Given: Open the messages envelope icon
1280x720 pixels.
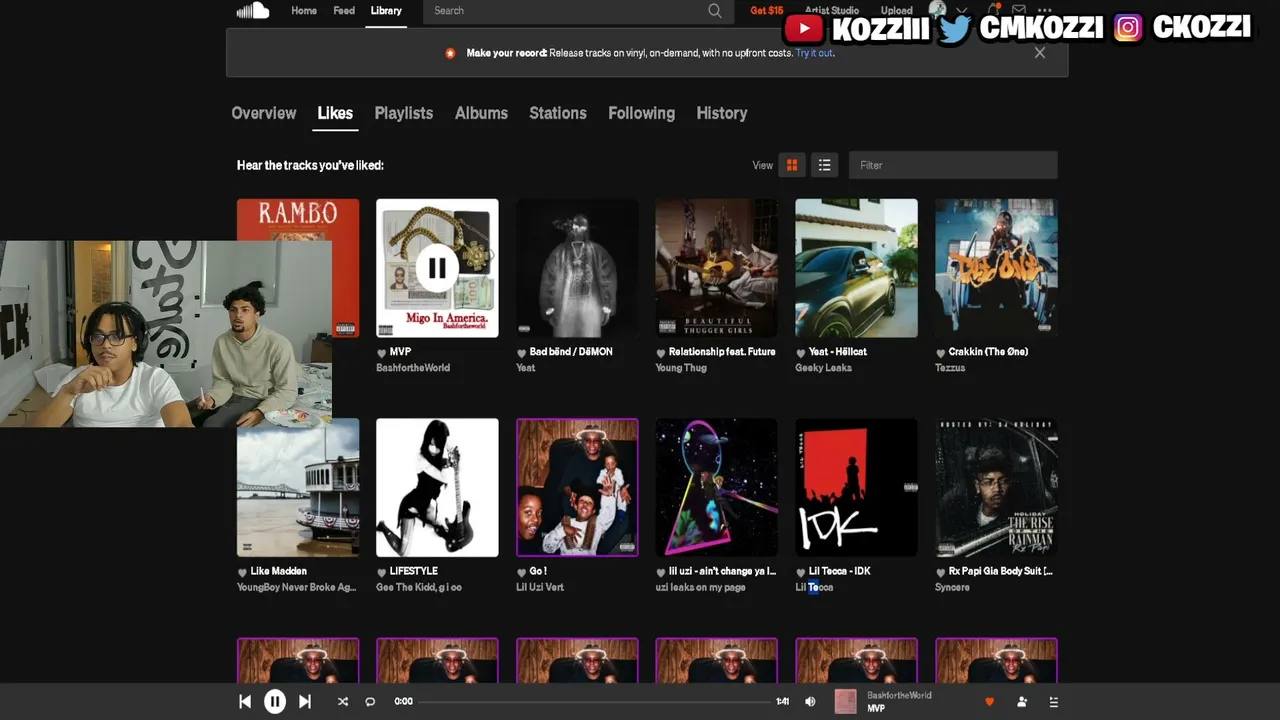Looking at the screenshot, I should (1019, 11).
